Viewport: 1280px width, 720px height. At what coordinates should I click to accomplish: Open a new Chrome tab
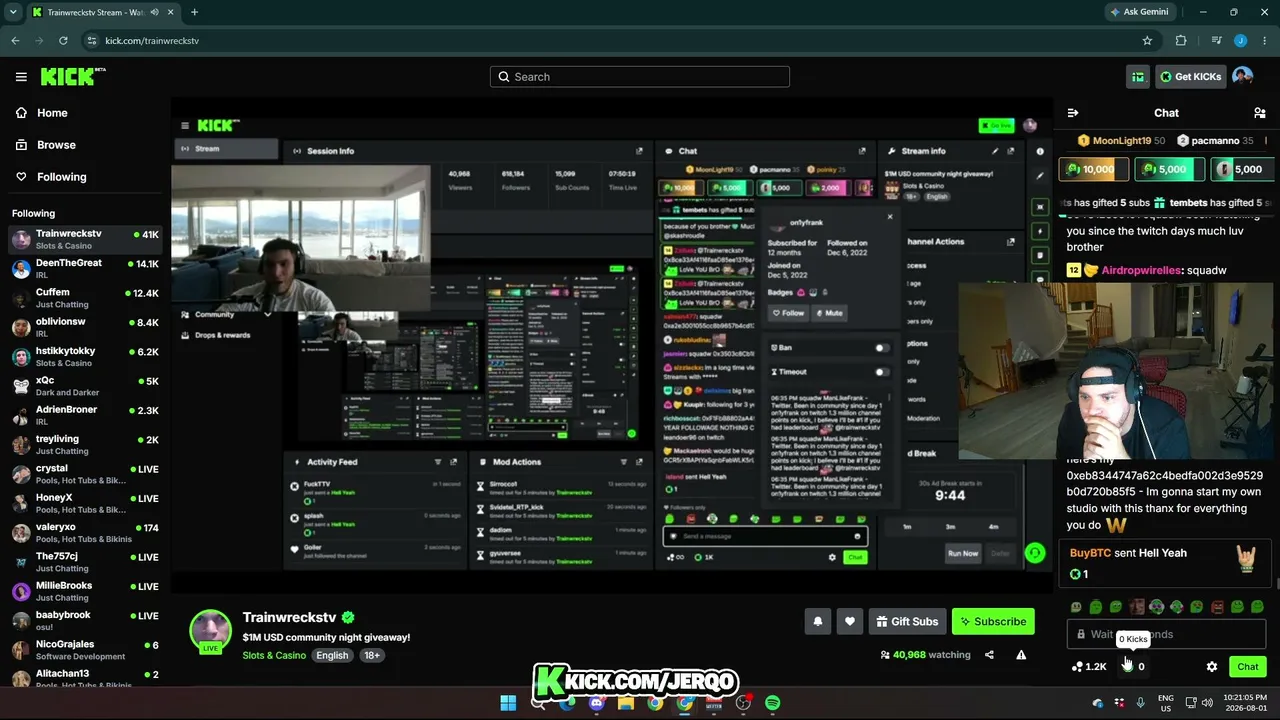click(x=194, y=12)
